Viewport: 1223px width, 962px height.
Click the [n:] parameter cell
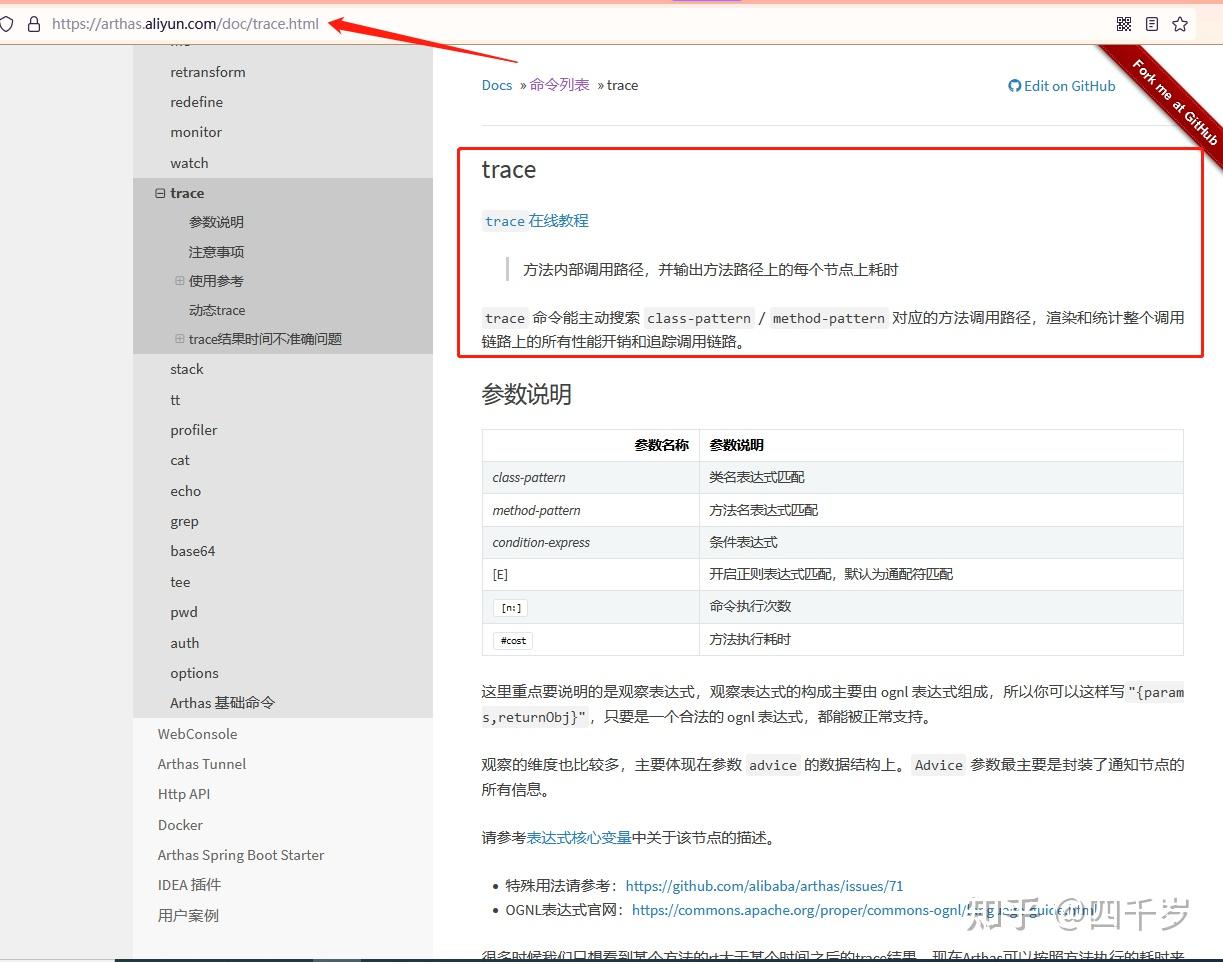(591, 607)
